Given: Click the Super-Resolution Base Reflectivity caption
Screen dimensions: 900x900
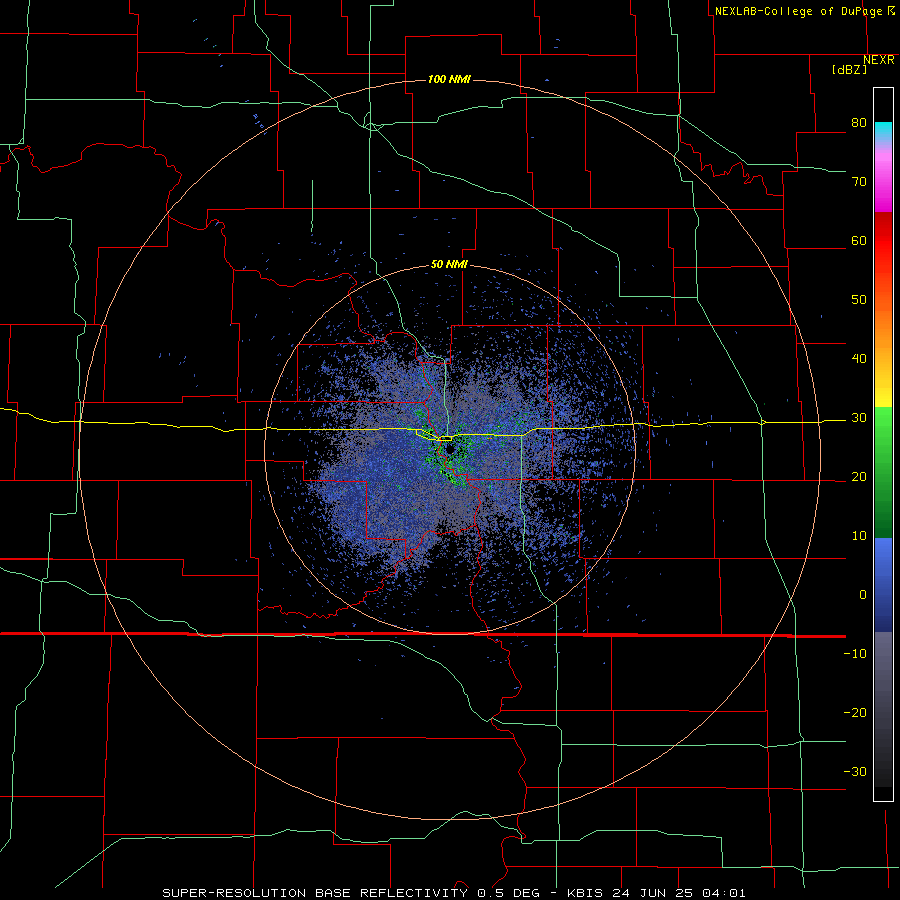Looking at the screenshot, I should [454, 893].
